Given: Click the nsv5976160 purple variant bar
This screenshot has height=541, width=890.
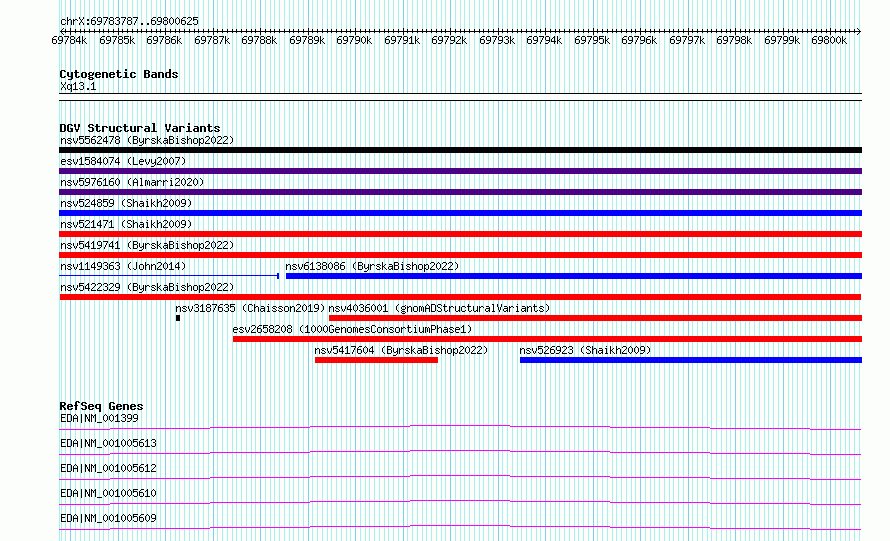Looking at the screenshot, I should tap(460, 192).
